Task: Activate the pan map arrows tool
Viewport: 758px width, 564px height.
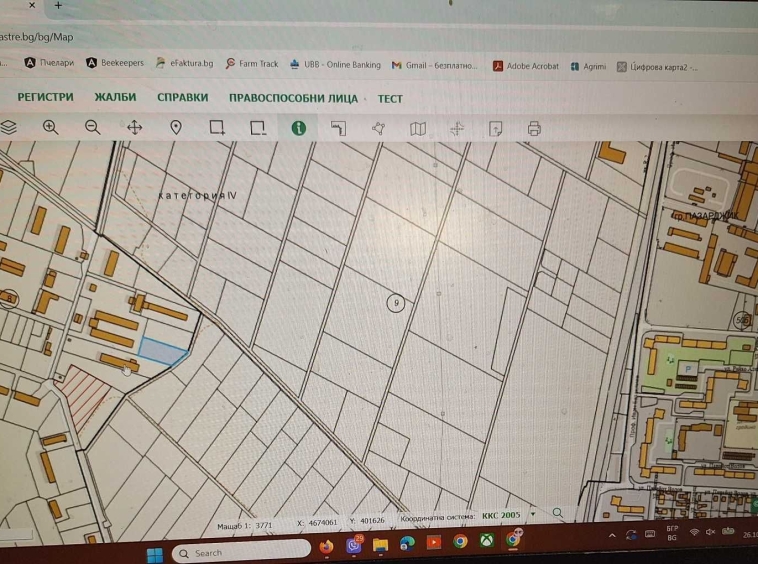Action: [x=134, y=128]
